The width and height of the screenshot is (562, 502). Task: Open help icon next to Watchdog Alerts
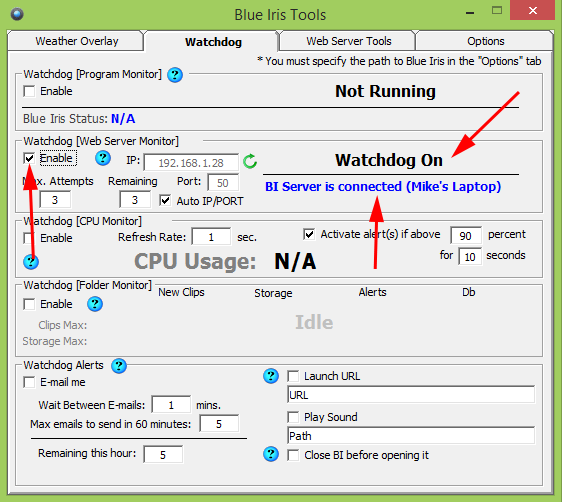point(119,366)
